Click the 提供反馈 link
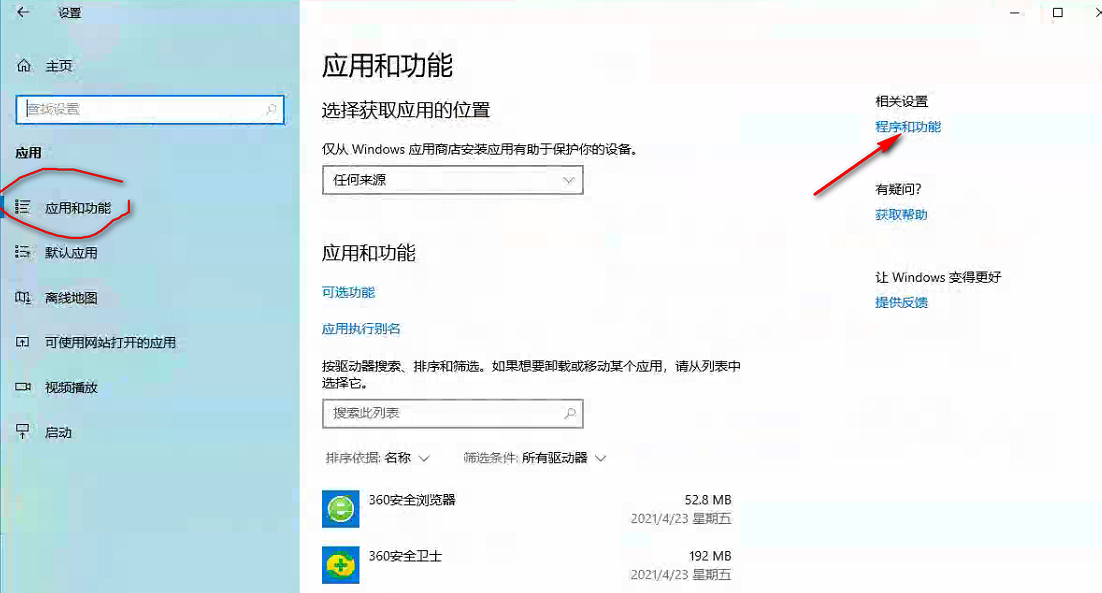1102x593 pixels. [901, 302]
